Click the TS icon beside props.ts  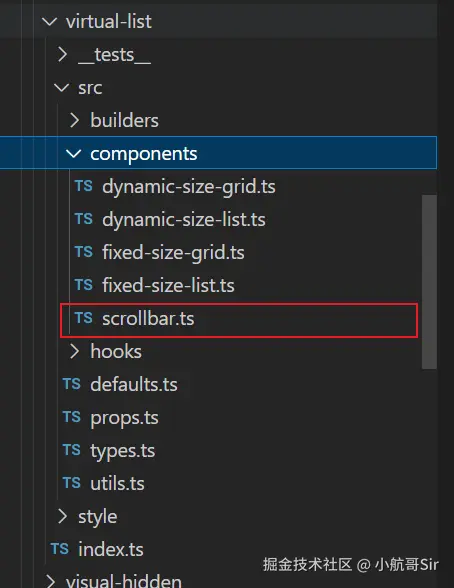(72, 417)
